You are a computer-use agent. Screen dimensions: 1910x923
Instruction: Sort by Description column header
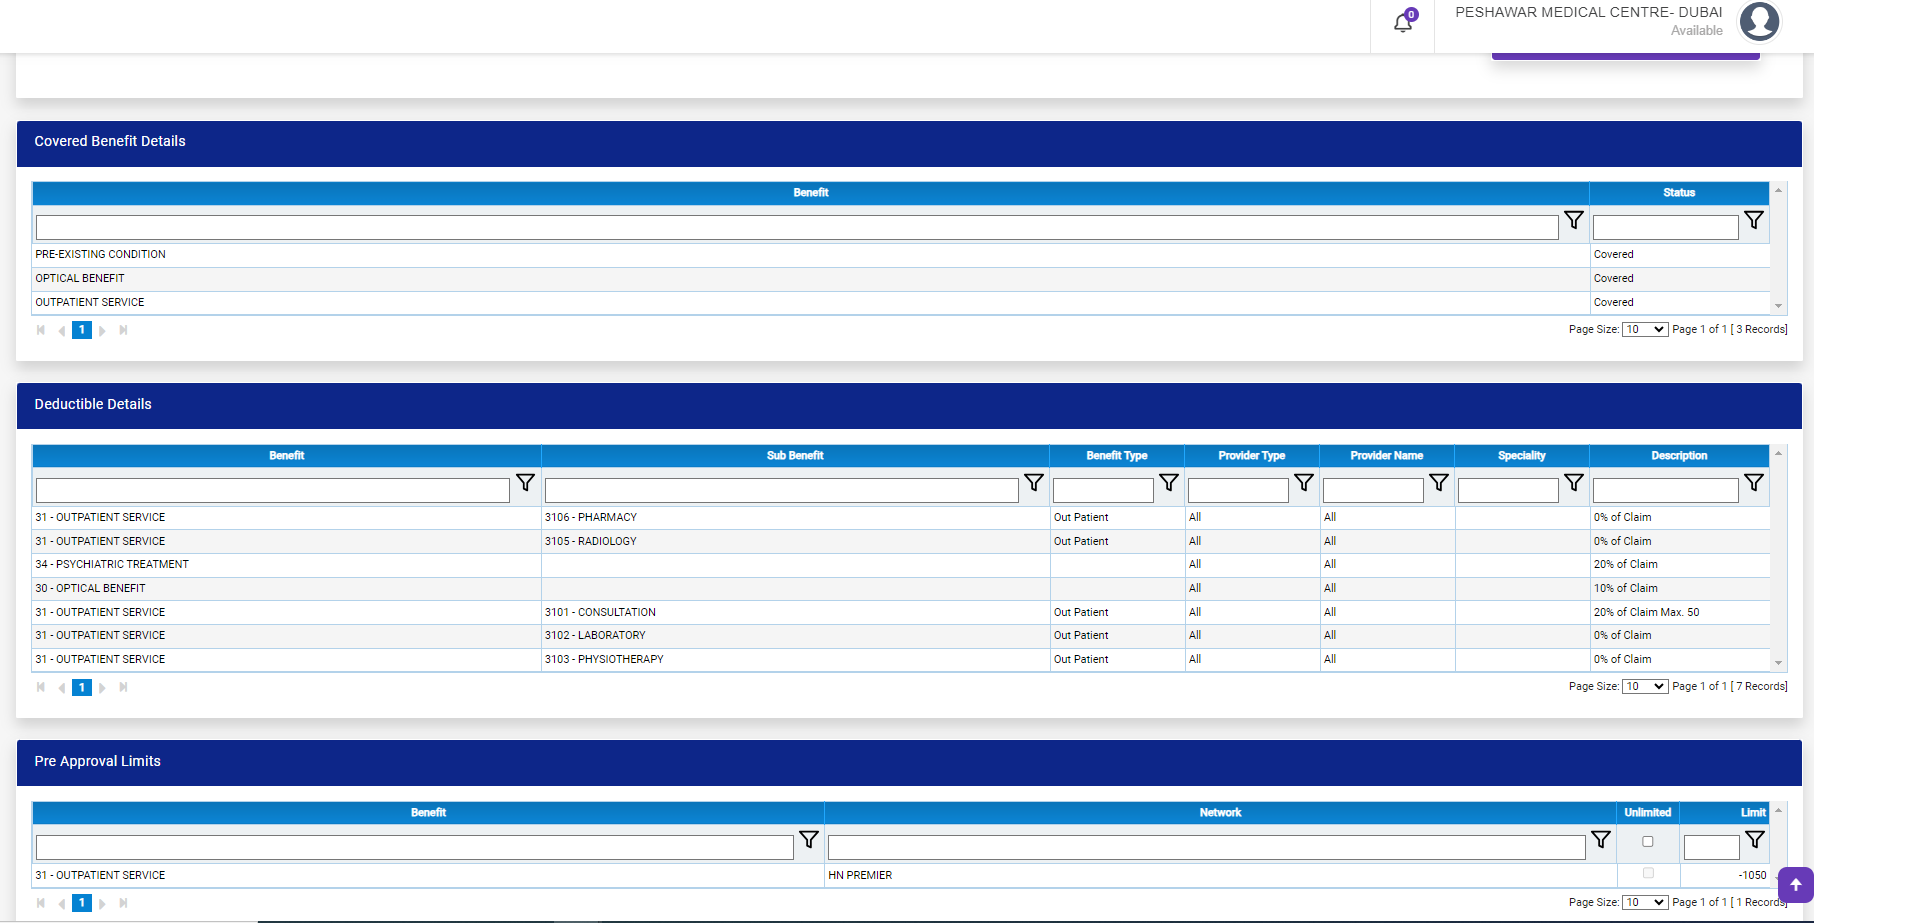coord(1678,456)
